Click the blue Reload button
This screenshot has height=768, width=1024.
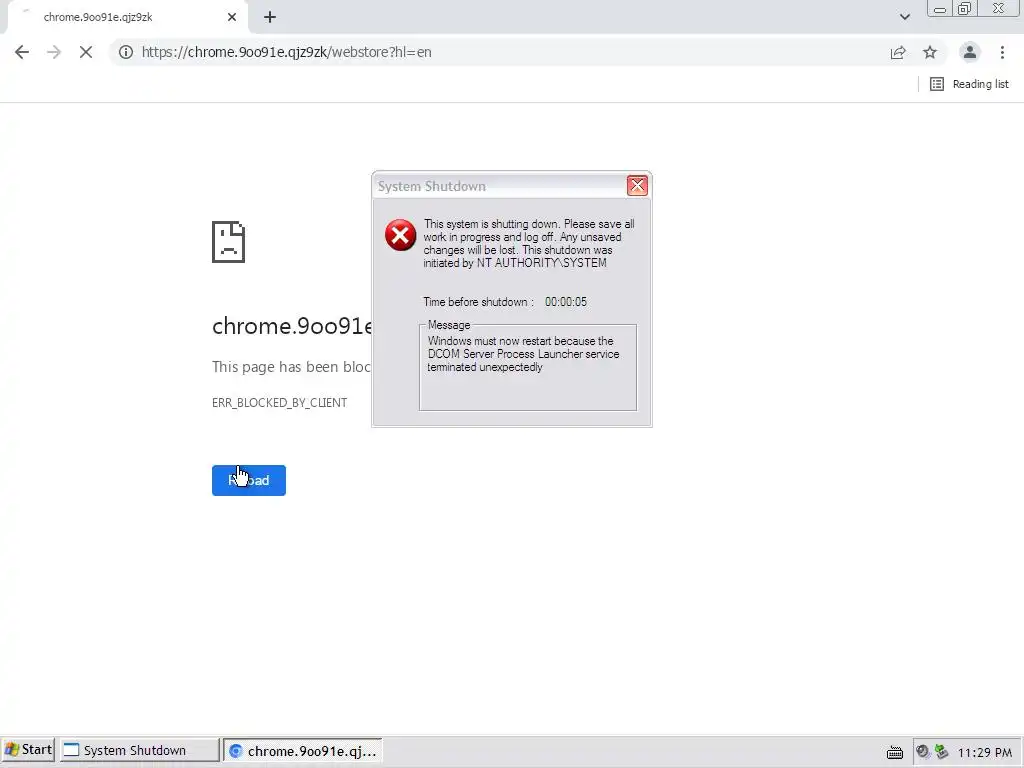point(249,480)
